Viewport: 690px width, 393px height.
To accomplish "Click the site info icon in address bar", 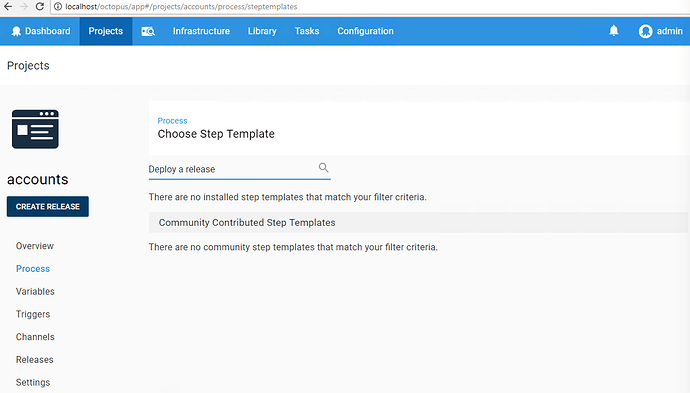I will (58, 7).
